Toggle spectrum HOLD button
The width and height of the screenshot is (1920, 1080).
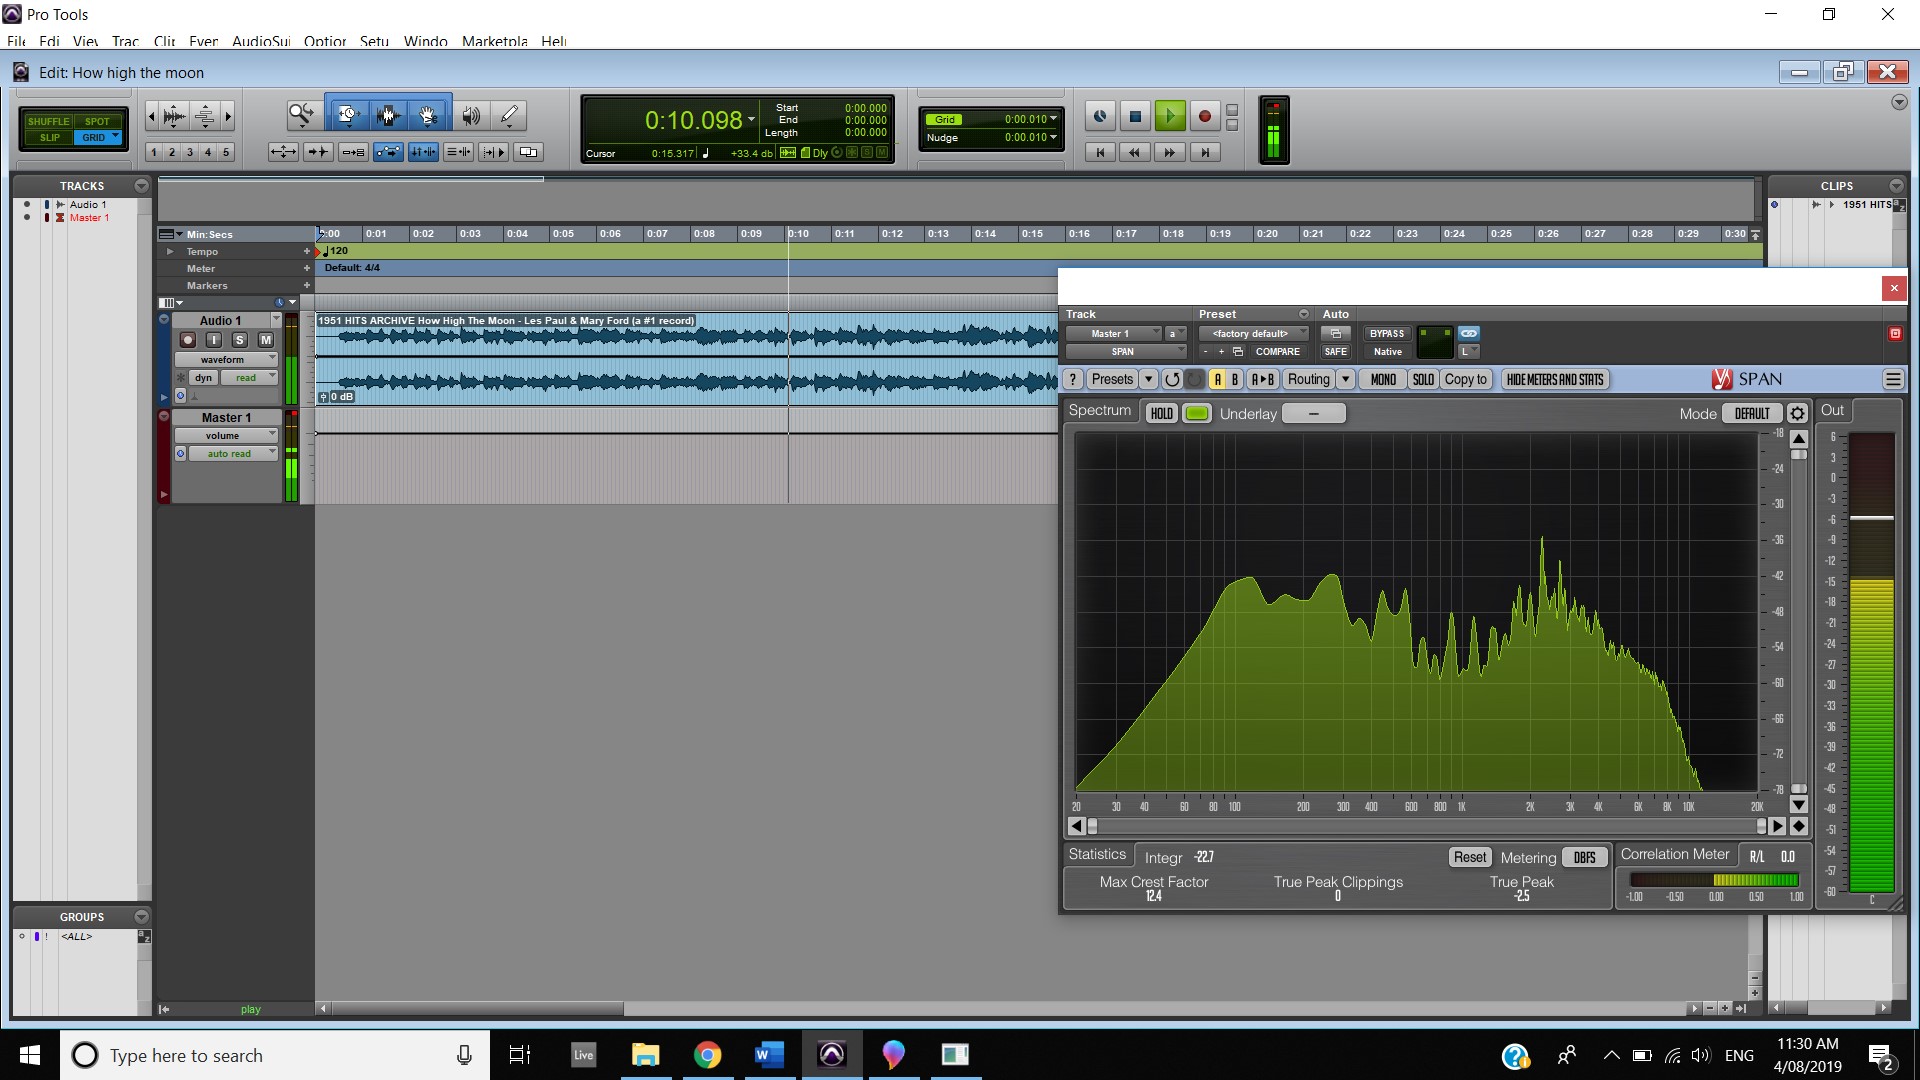coord(1161,413)
